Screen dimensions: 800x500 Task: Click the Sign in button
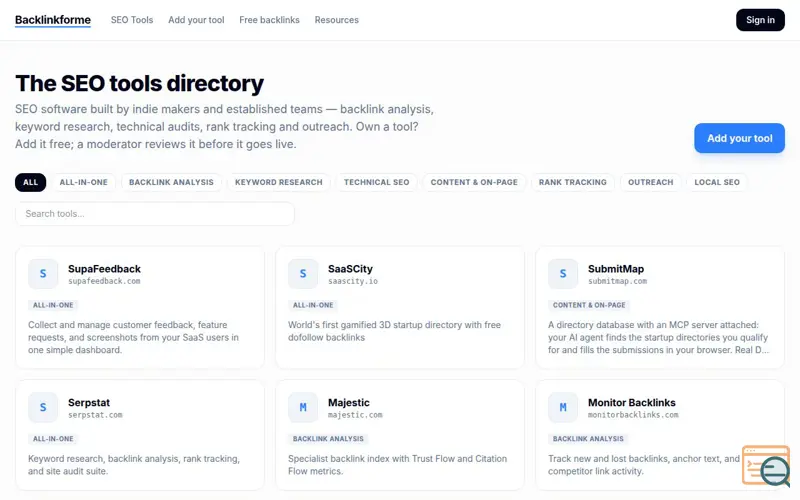pos(760,20)
